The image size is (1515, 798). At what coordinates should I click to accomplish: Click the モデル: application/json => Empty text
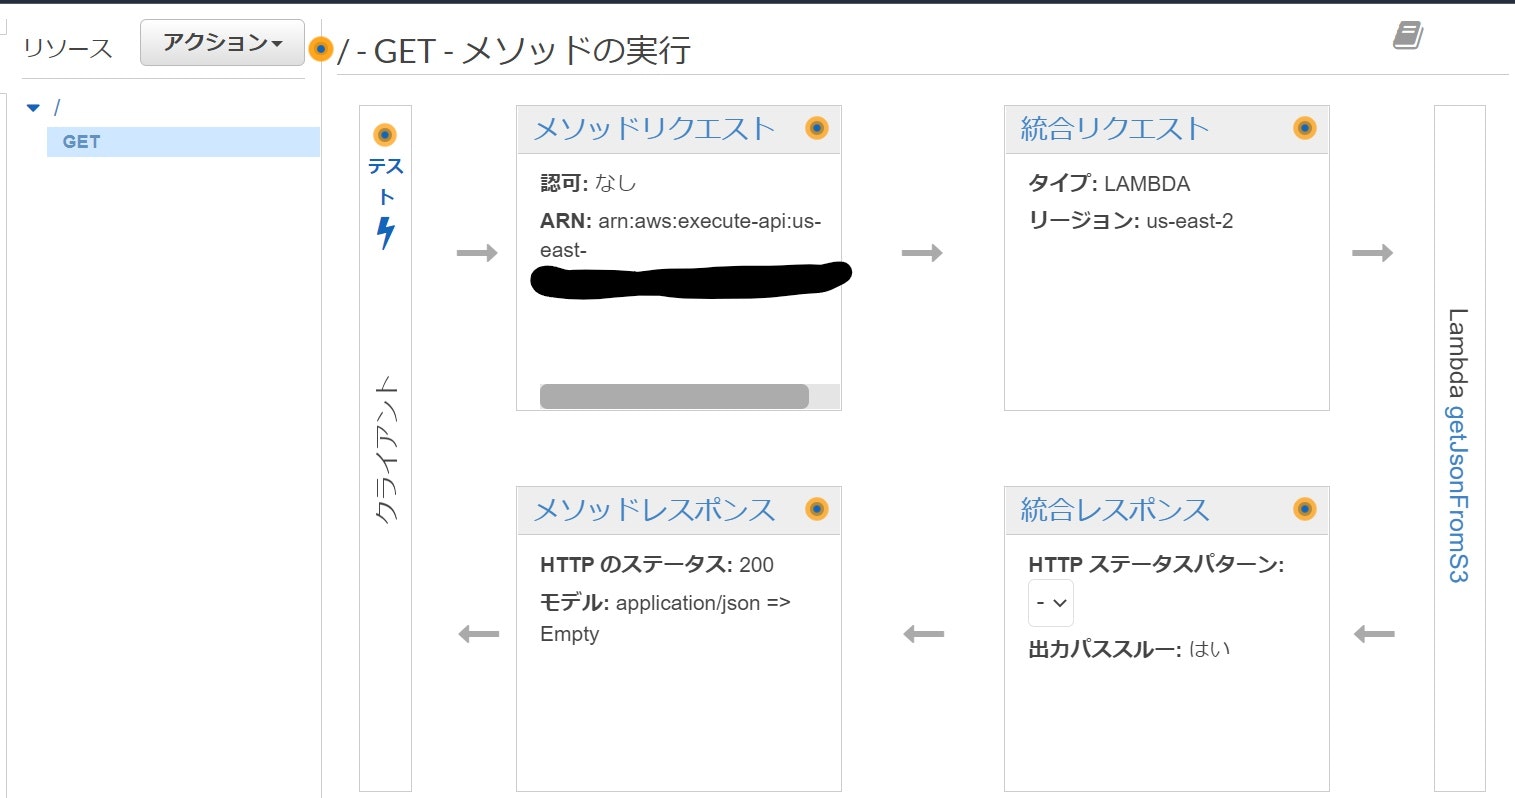pyautogui.click(x=665, y=618)
